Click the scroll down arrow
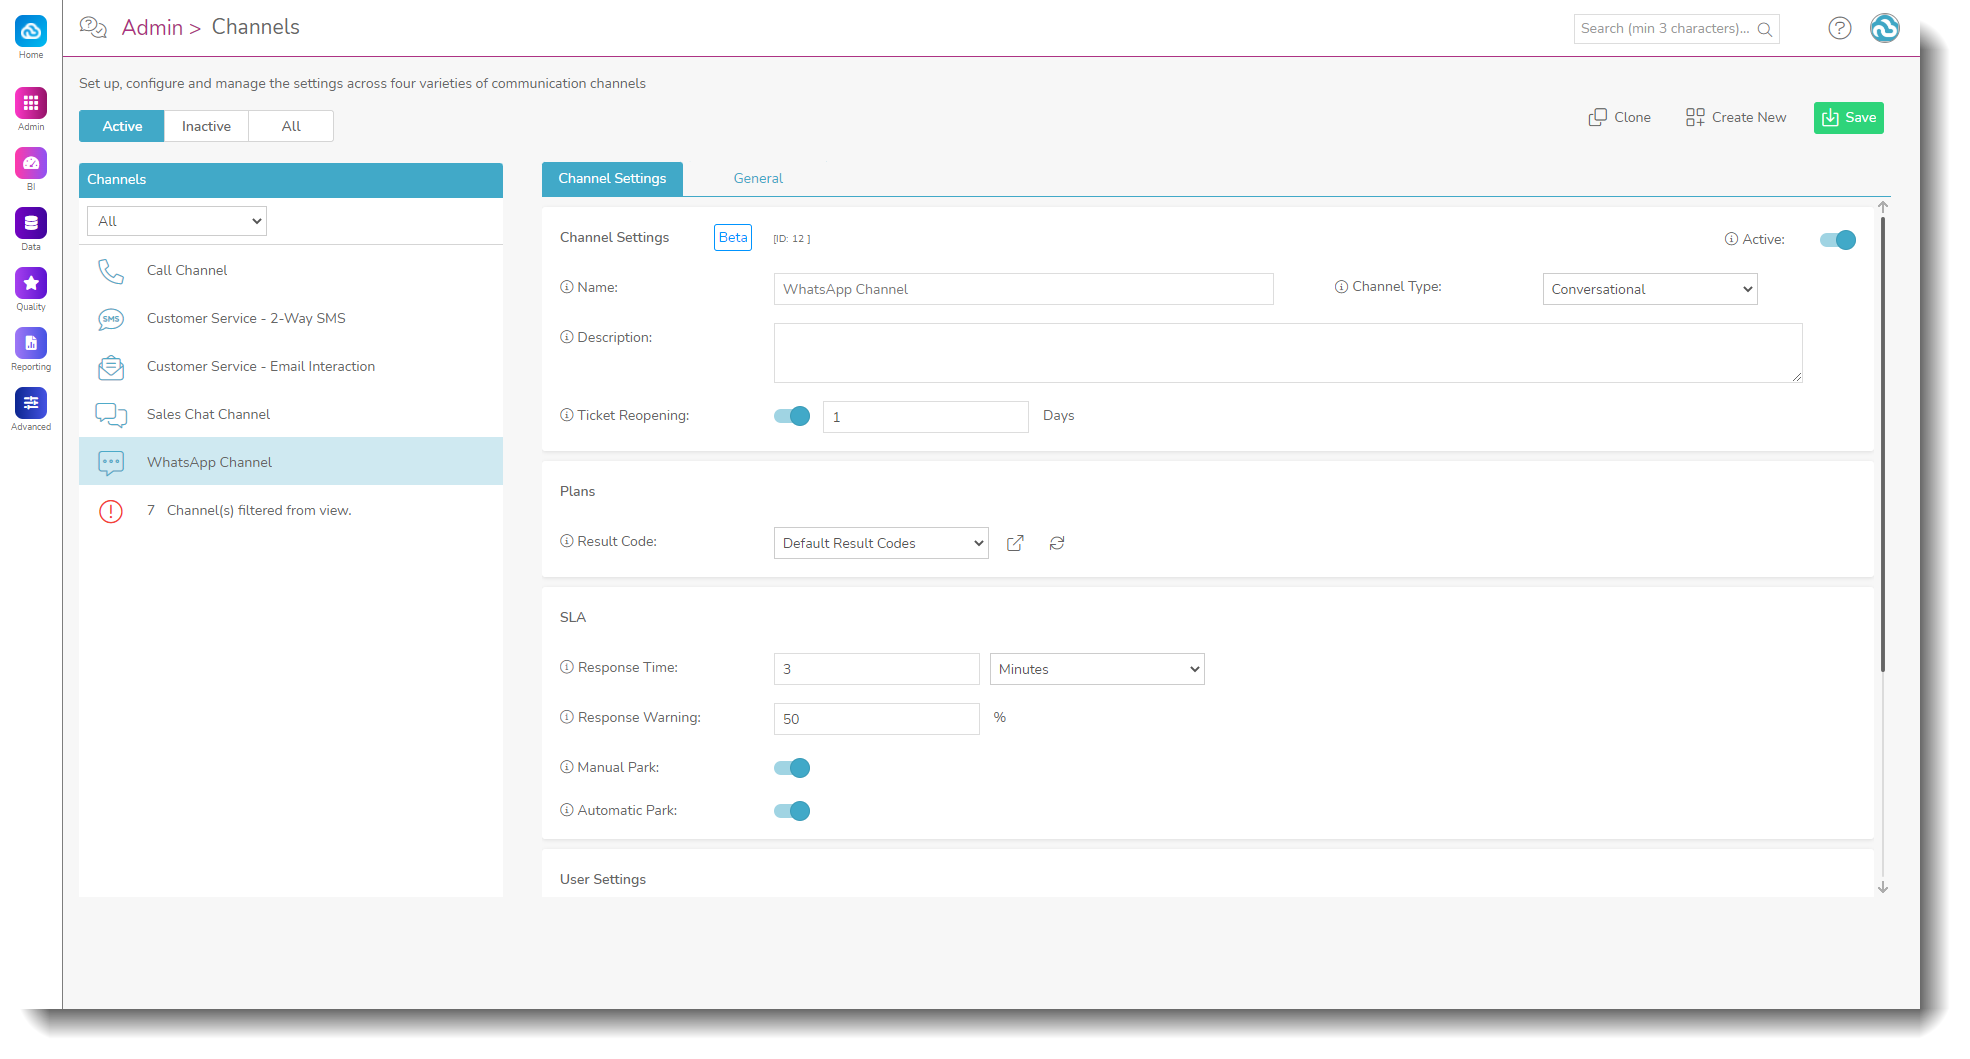The image size is (1970, 1059). tap(1883, 887)
